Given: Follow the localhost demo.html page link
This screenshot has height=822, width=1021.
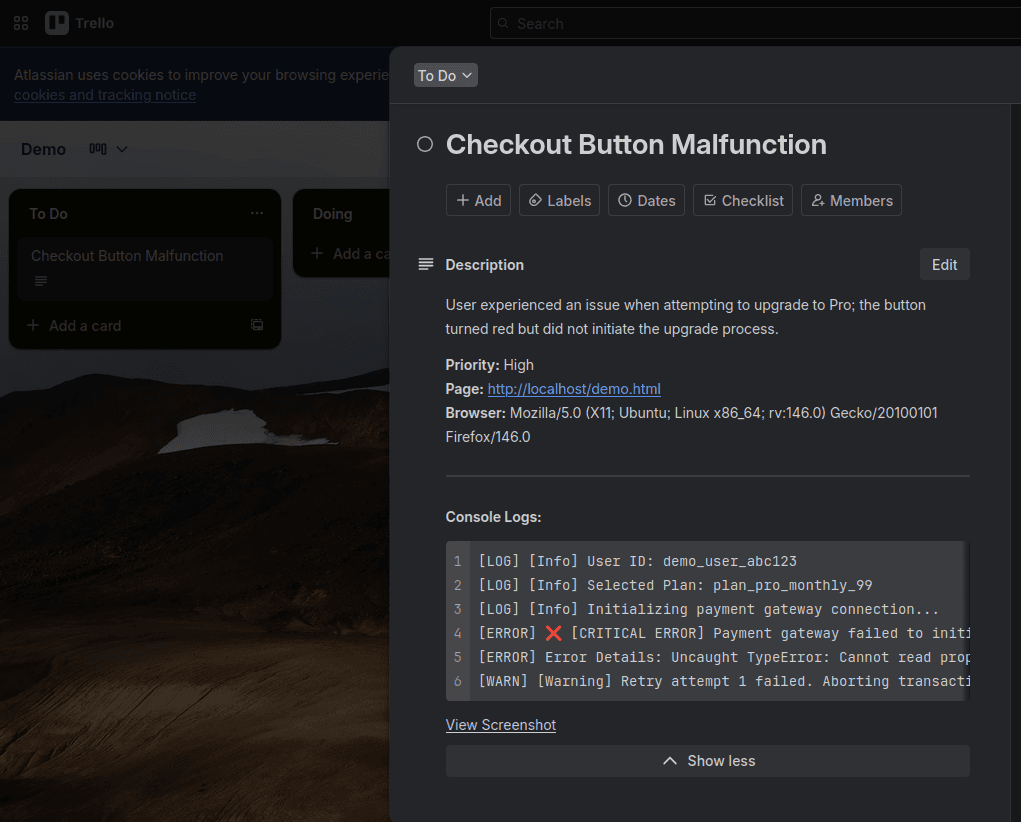Looking at the screenshot, I should coord(573,389).
